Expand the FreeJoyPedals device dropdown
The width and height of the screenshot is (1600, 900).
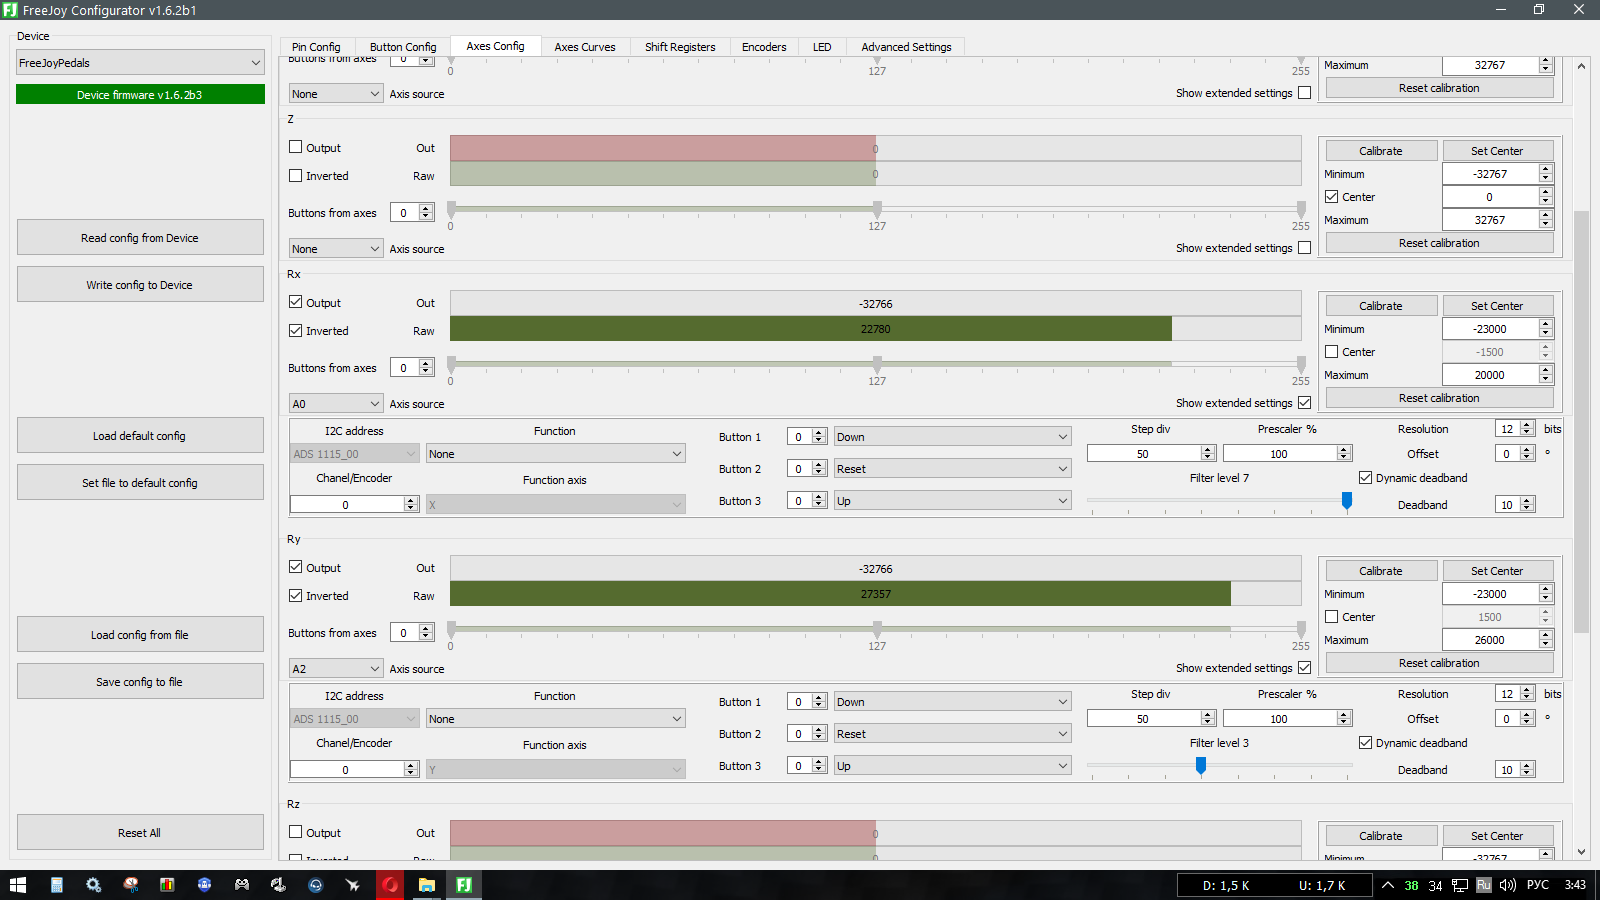coord(140,63)
